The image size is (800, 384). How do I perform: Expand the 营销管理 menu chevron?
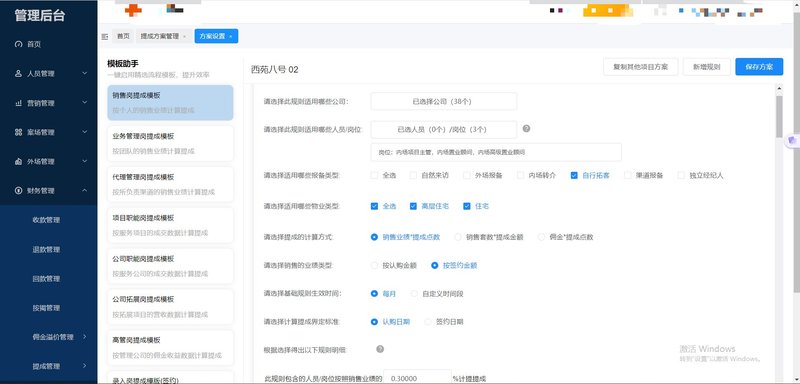(85, 103)
